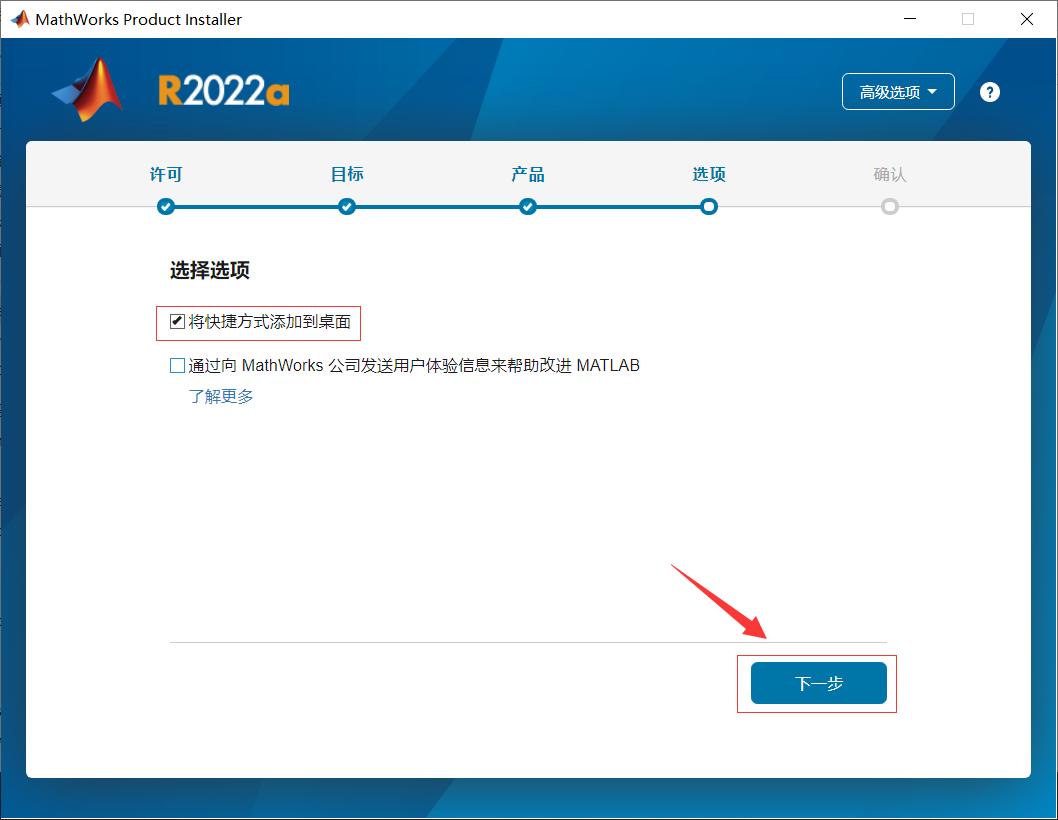Select the 确认 step label
The image size is (1058, 820).
tap(889, 173)
